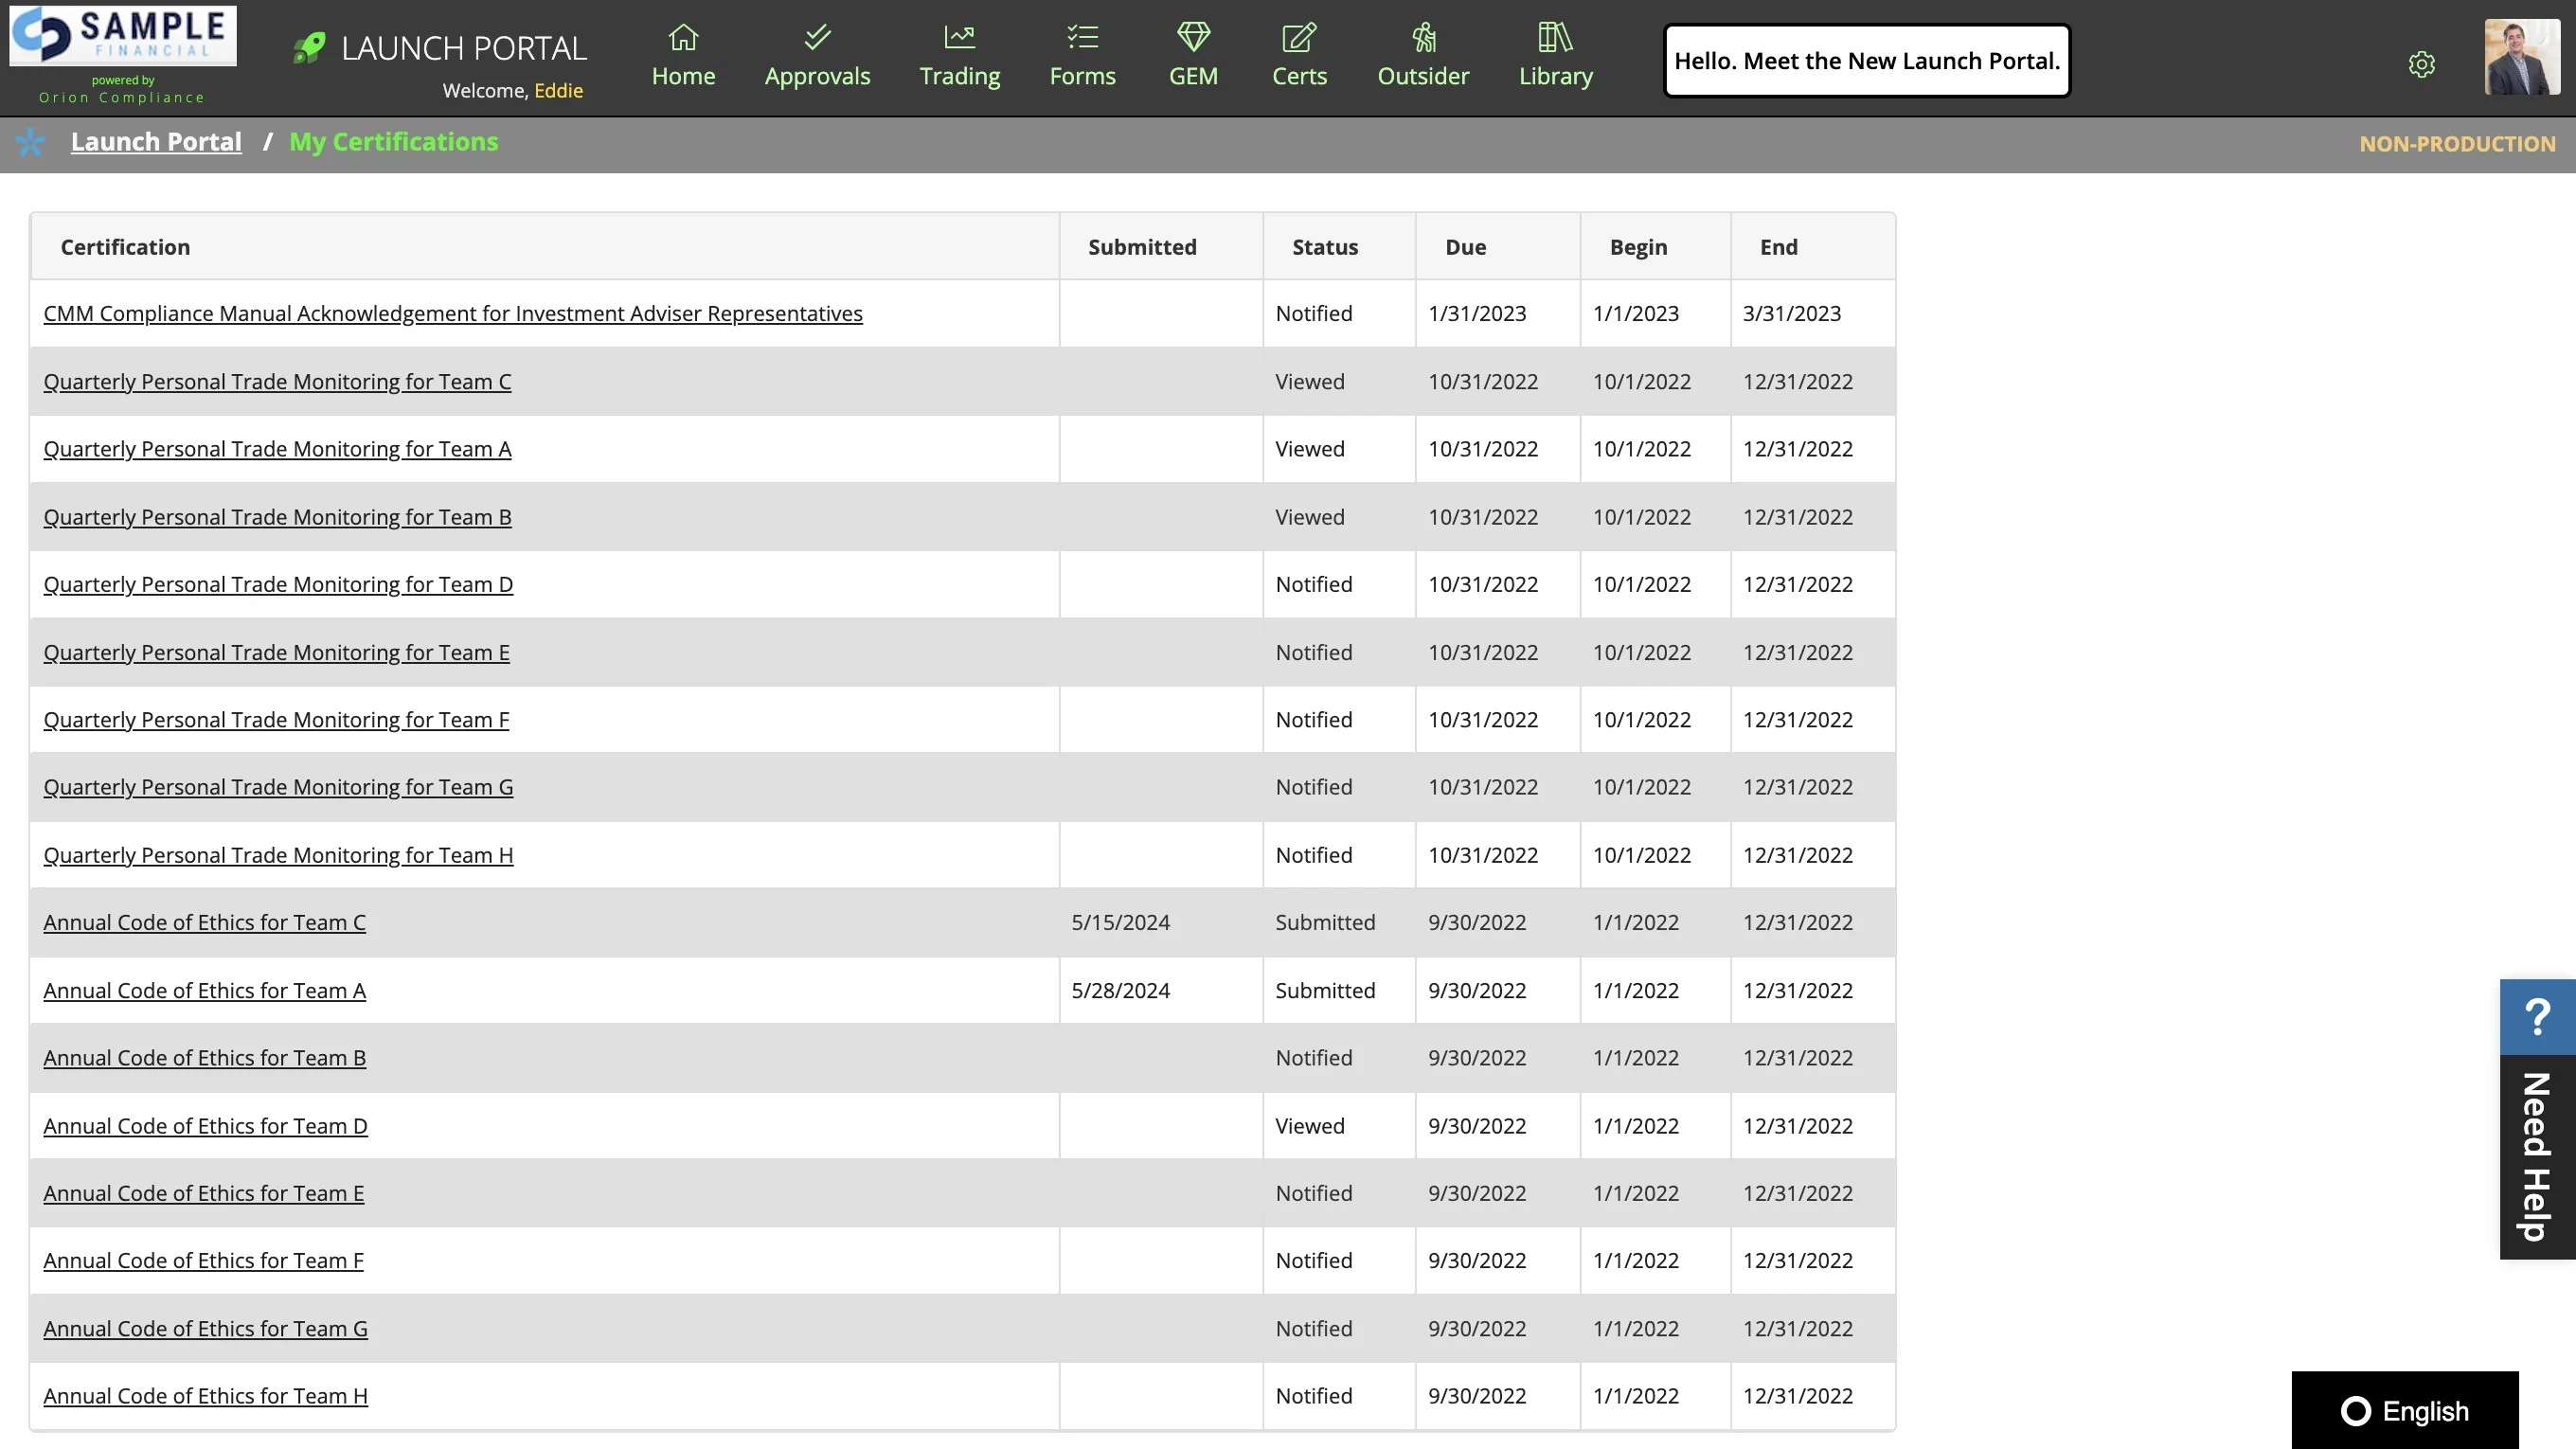2576x1449 pixels.
Task: Click the Outsider icon in navigation
Action: pyautogui.click(x=1423, y=38)
